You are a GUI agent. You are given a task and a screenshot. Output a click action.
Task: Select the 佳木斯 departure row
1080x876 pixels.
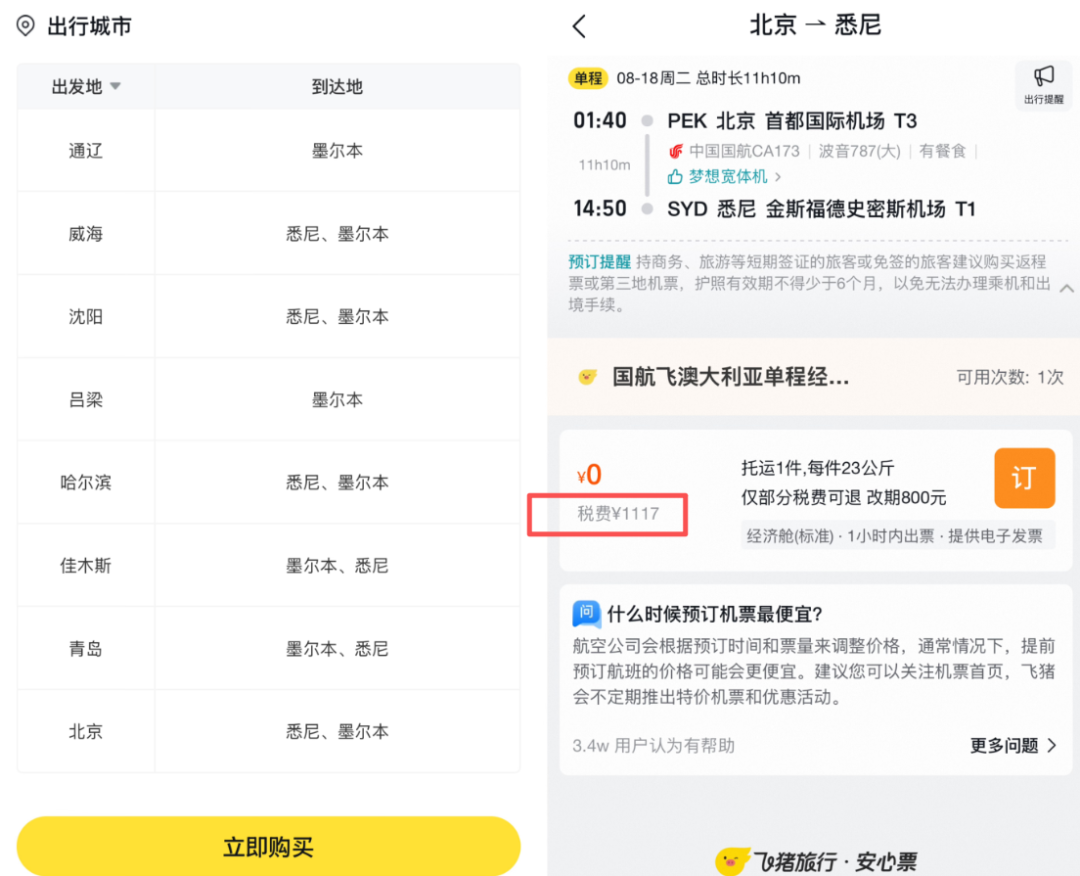coord(268,565)
